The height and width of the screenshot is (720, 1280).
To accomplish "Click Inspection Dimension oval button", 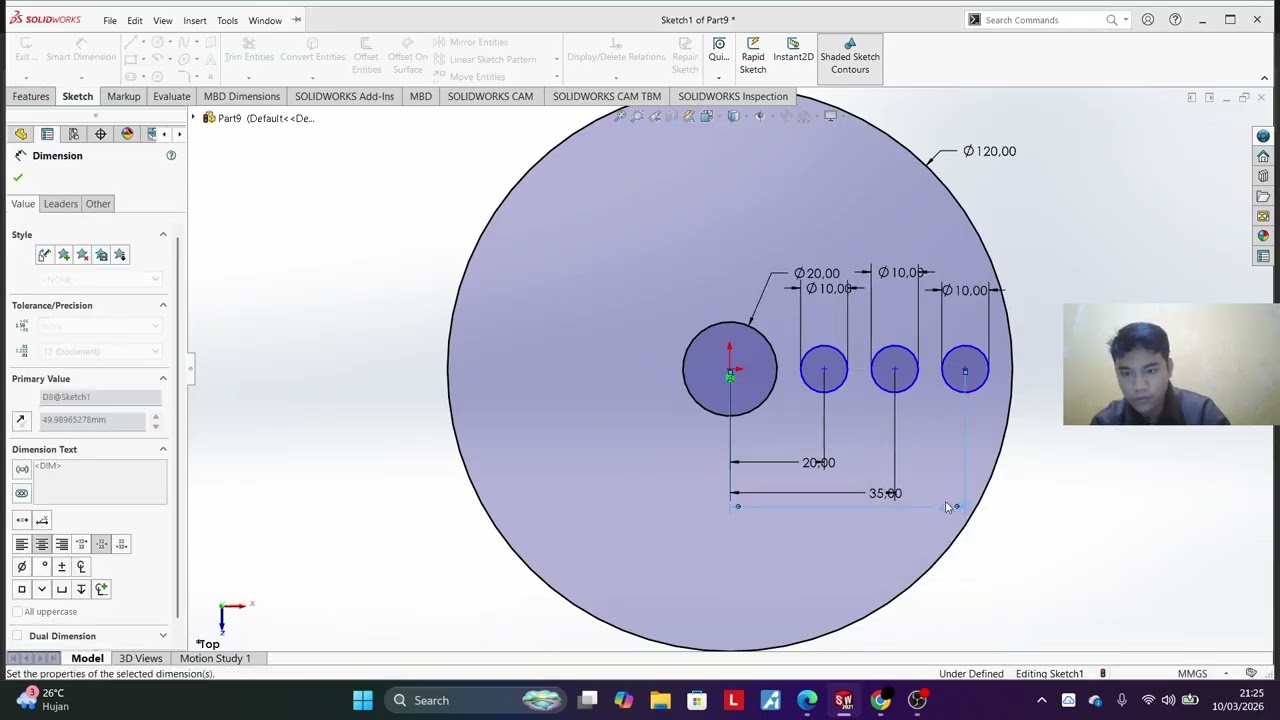I will (x=22, y=493).
